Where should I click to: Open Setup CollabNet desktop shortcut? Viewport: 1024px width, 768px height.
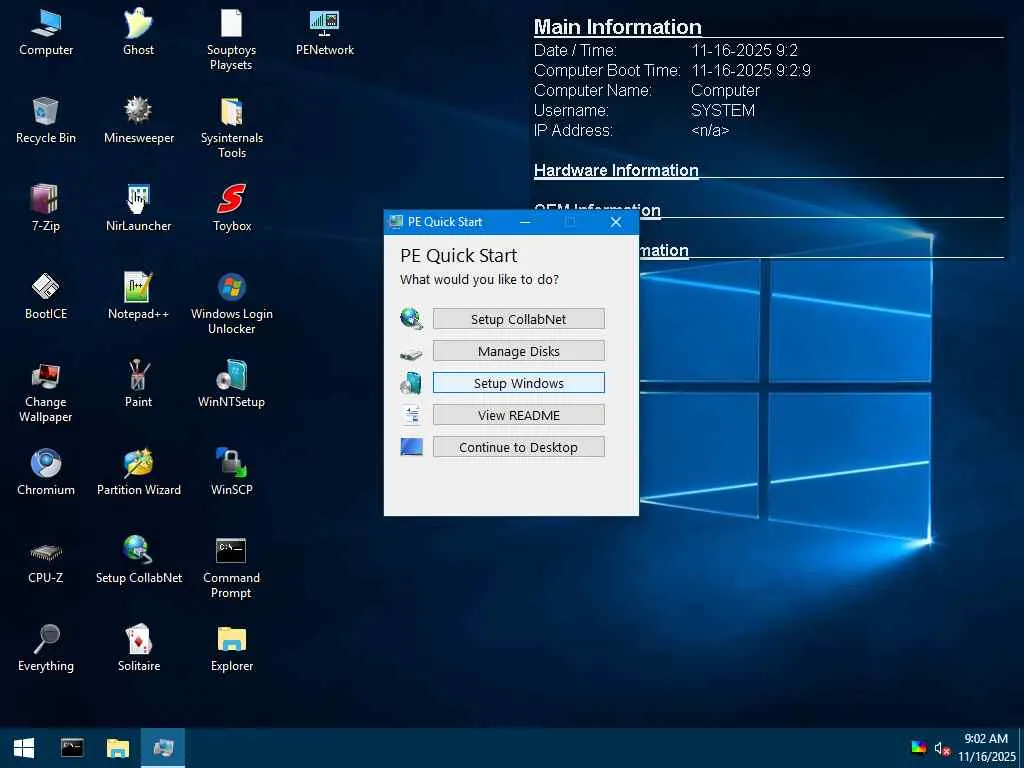(x=138, y=560)
